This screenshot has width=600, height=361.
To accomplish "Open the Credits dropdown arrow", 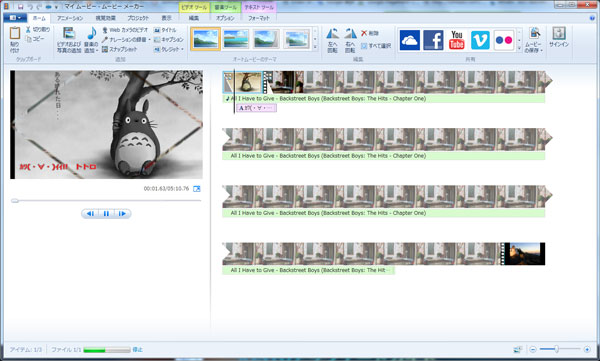I will pyautogui.click(x=182, y=49).
